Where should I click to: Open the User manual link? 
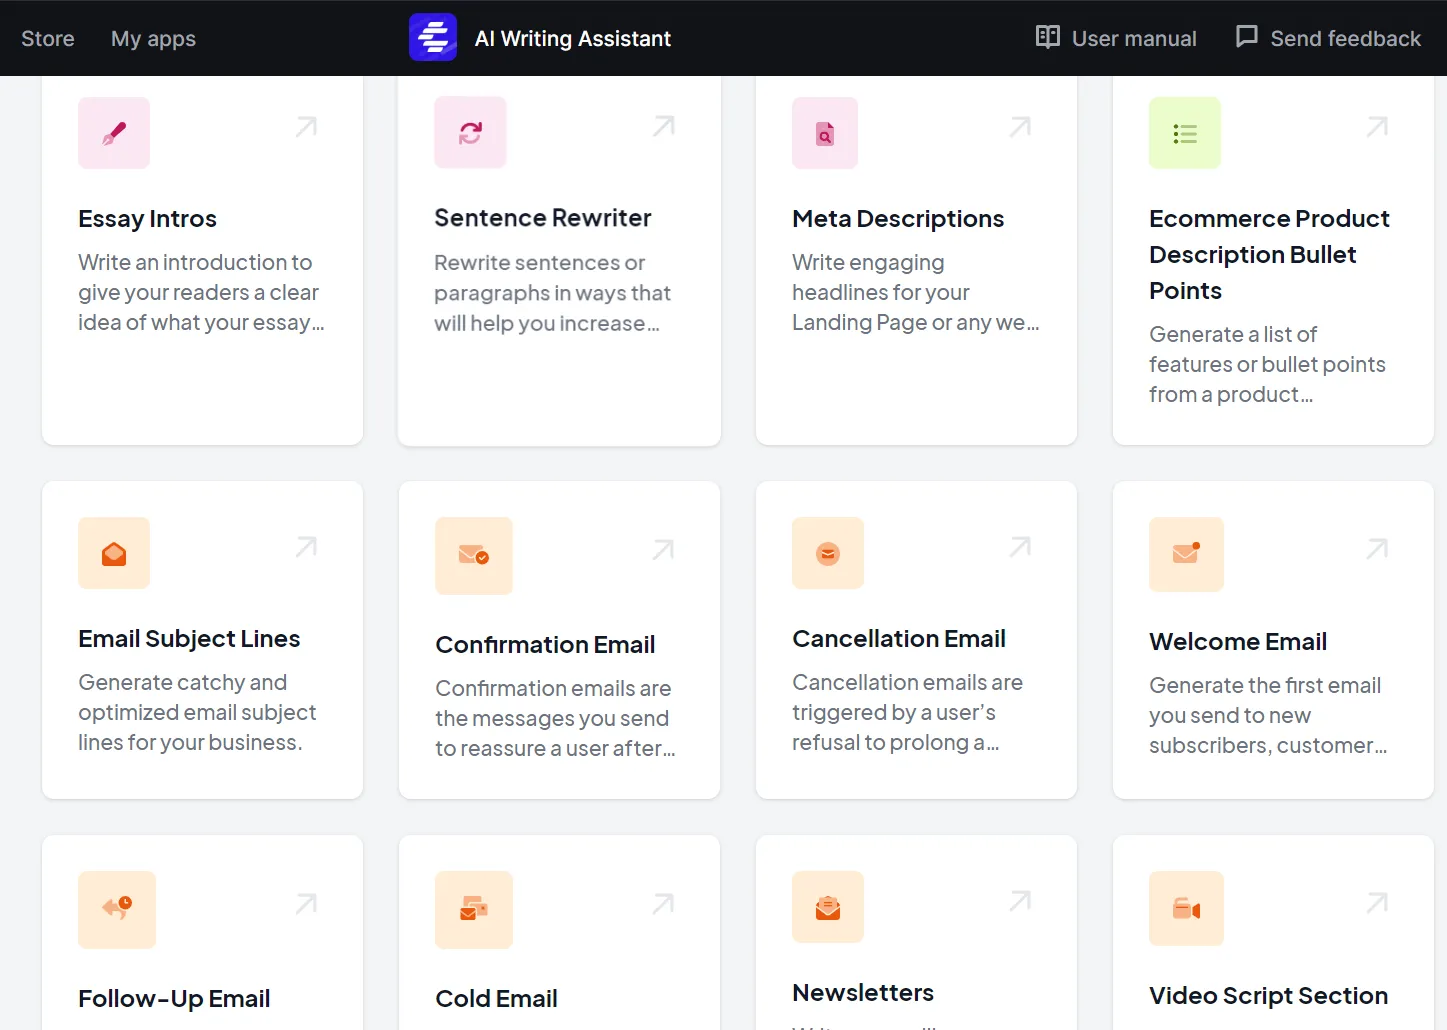1116,39
